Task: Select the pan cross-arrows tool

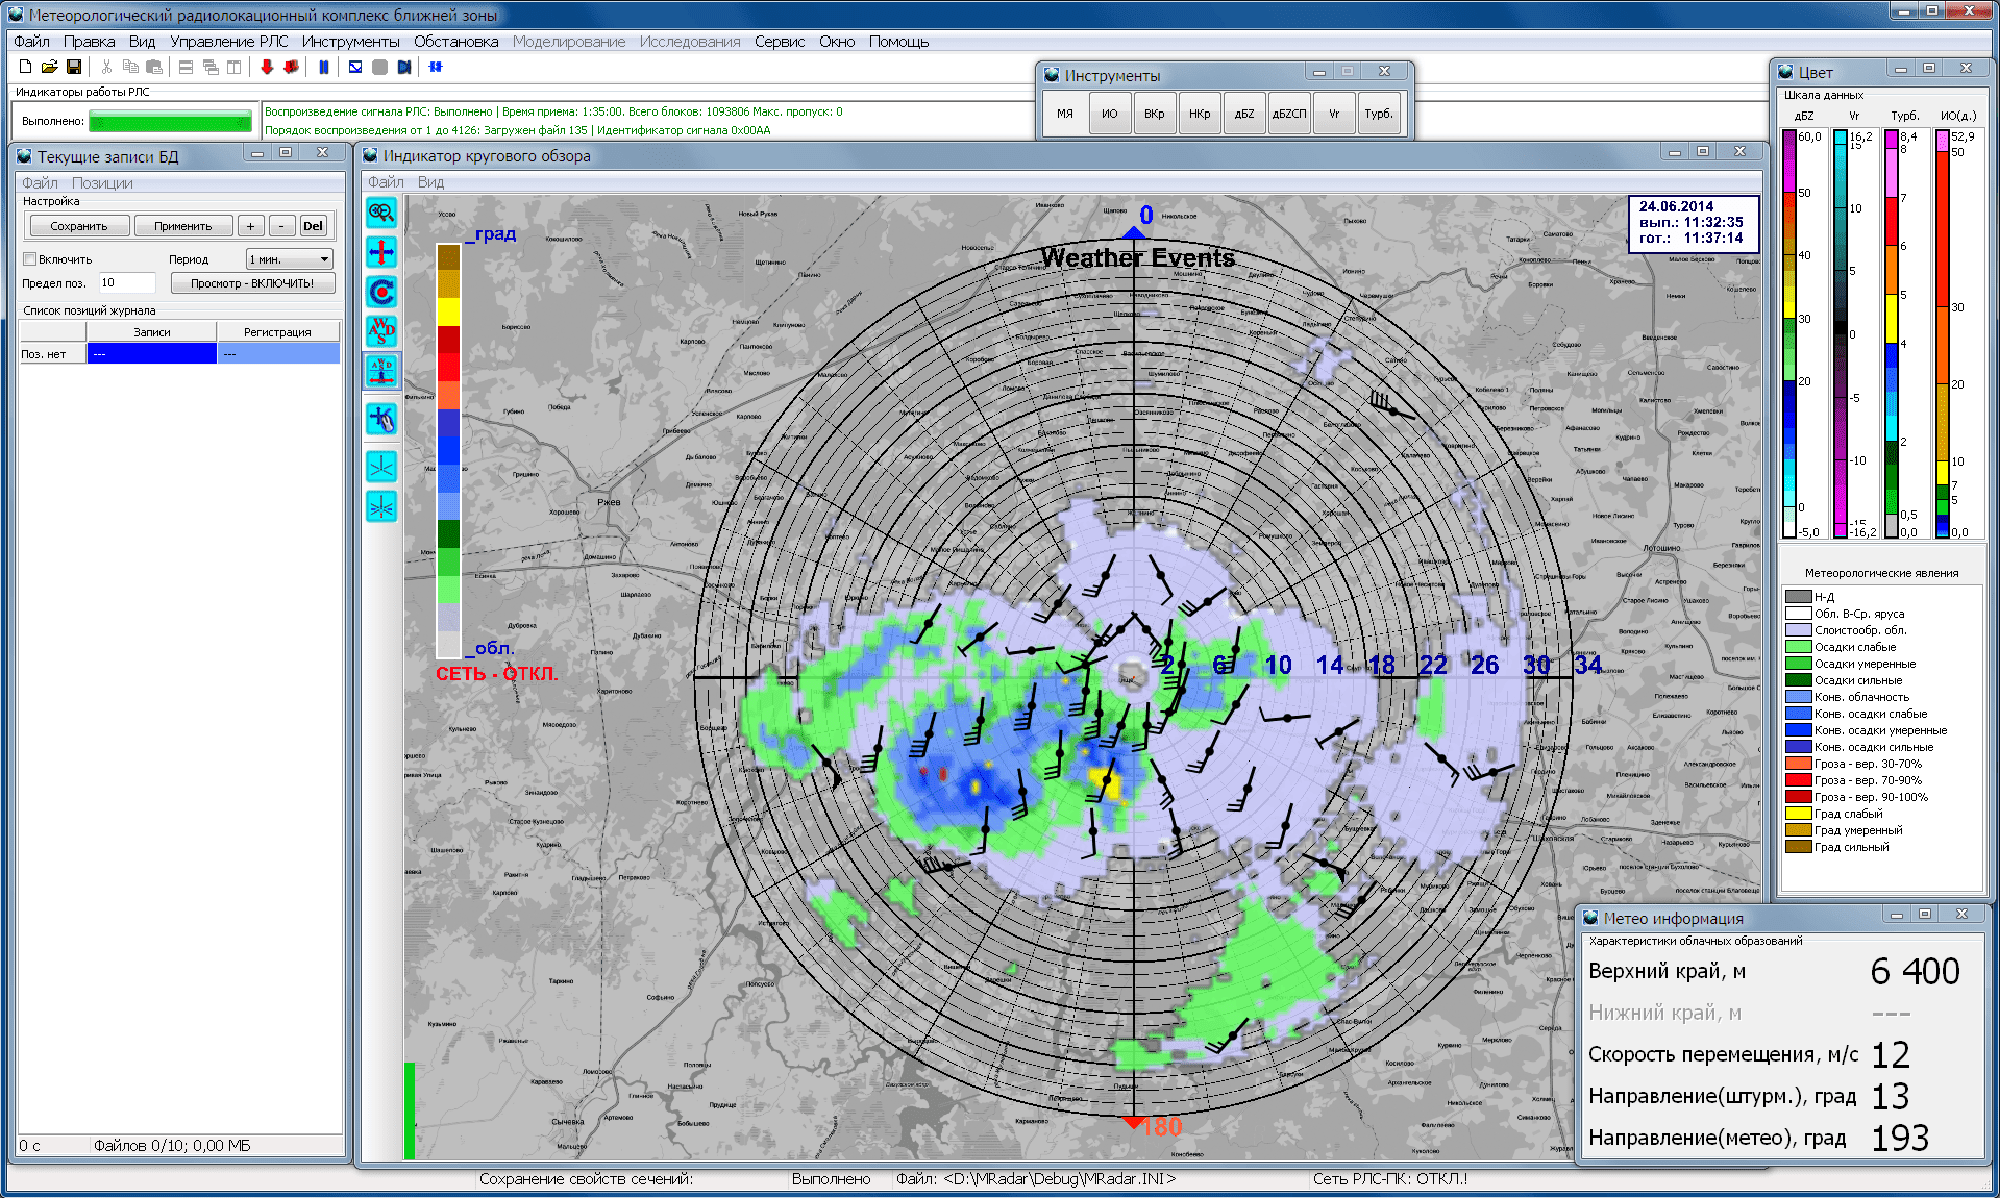Action: pos(382,252)
